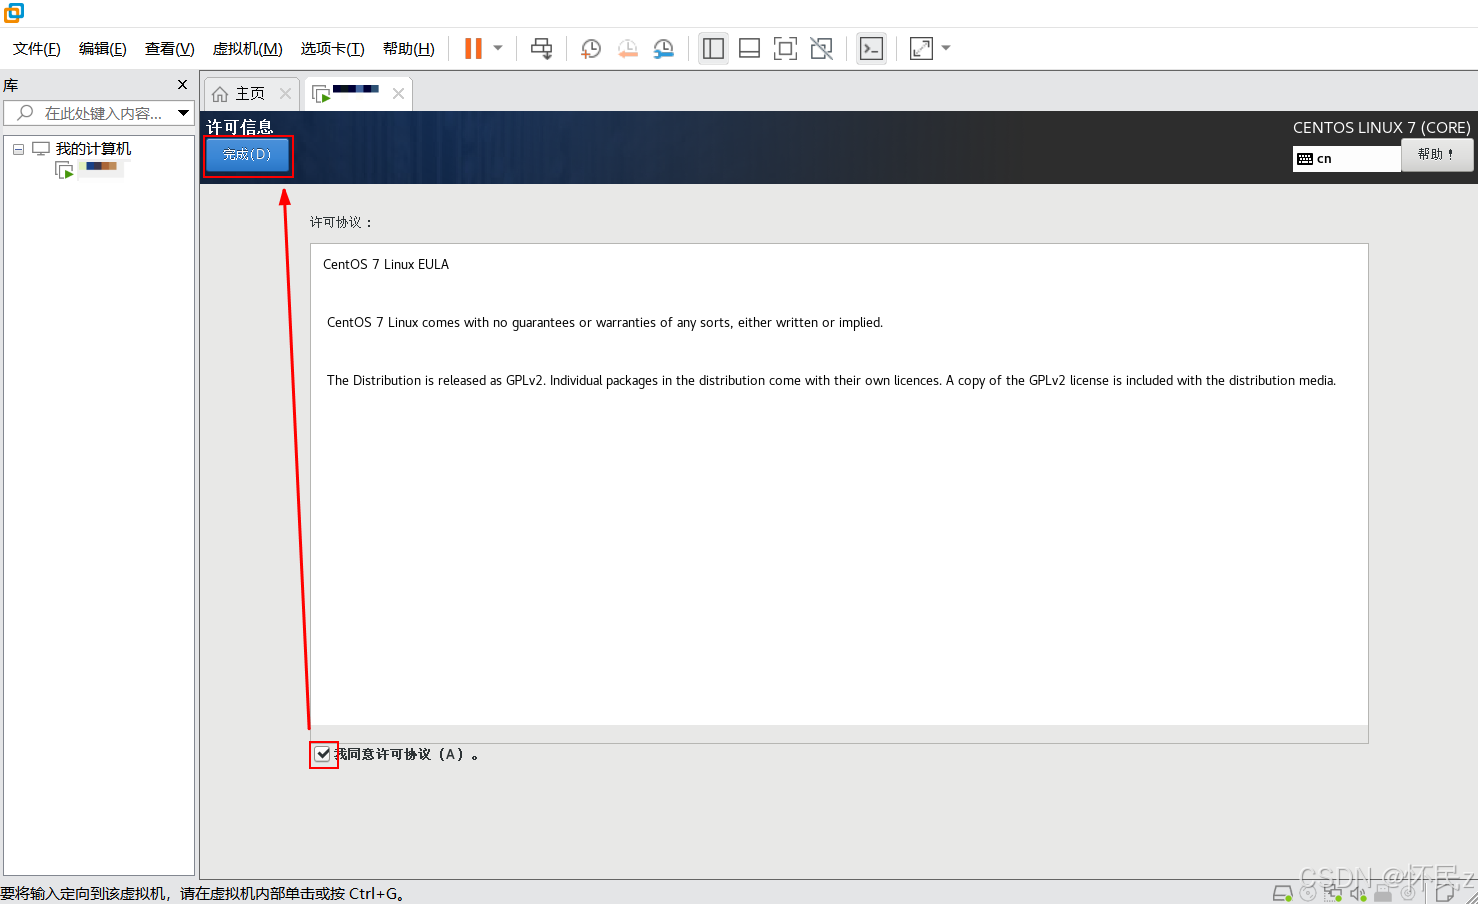Click the VMware Workstation app logo icon

(14, 12)
